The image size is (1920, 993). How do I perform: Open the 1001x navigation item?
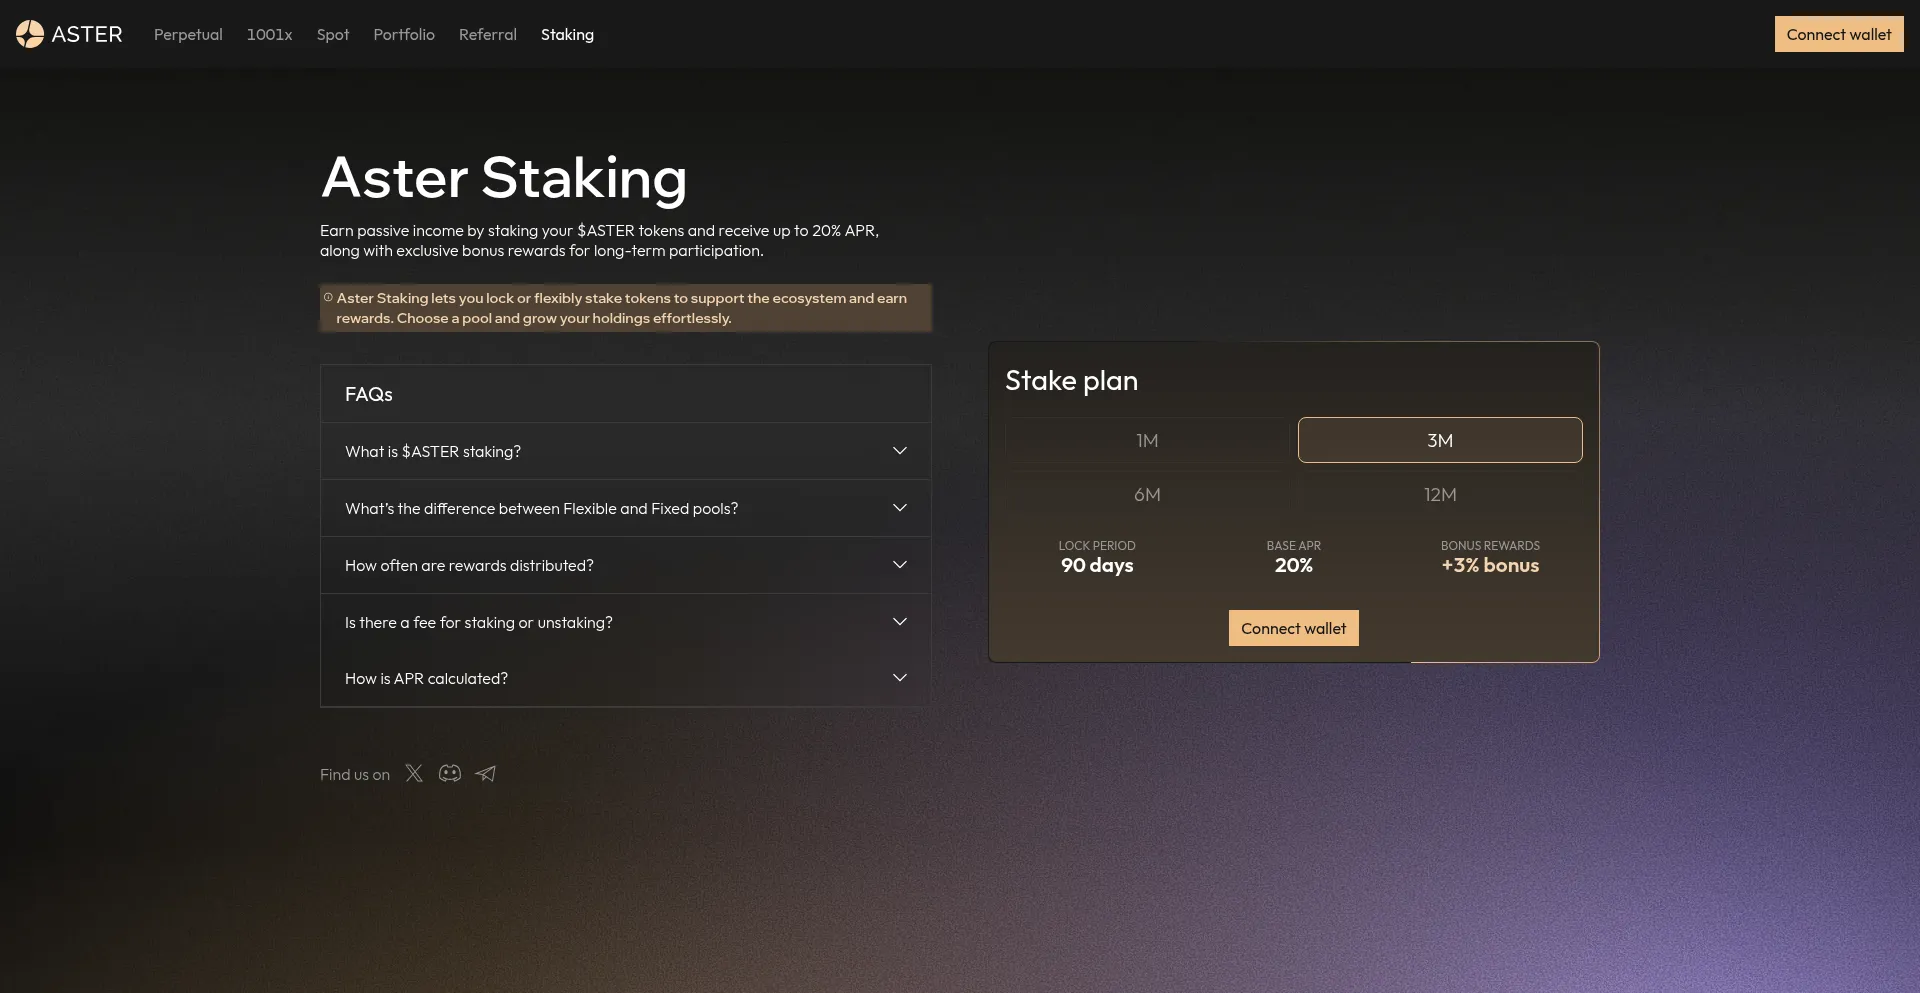270,35
